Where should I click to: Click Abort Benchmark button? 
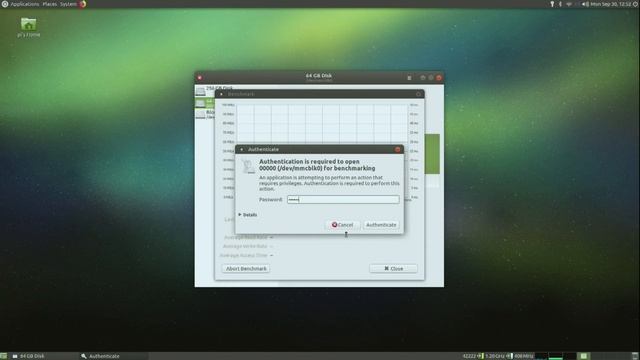pos(246,269)
